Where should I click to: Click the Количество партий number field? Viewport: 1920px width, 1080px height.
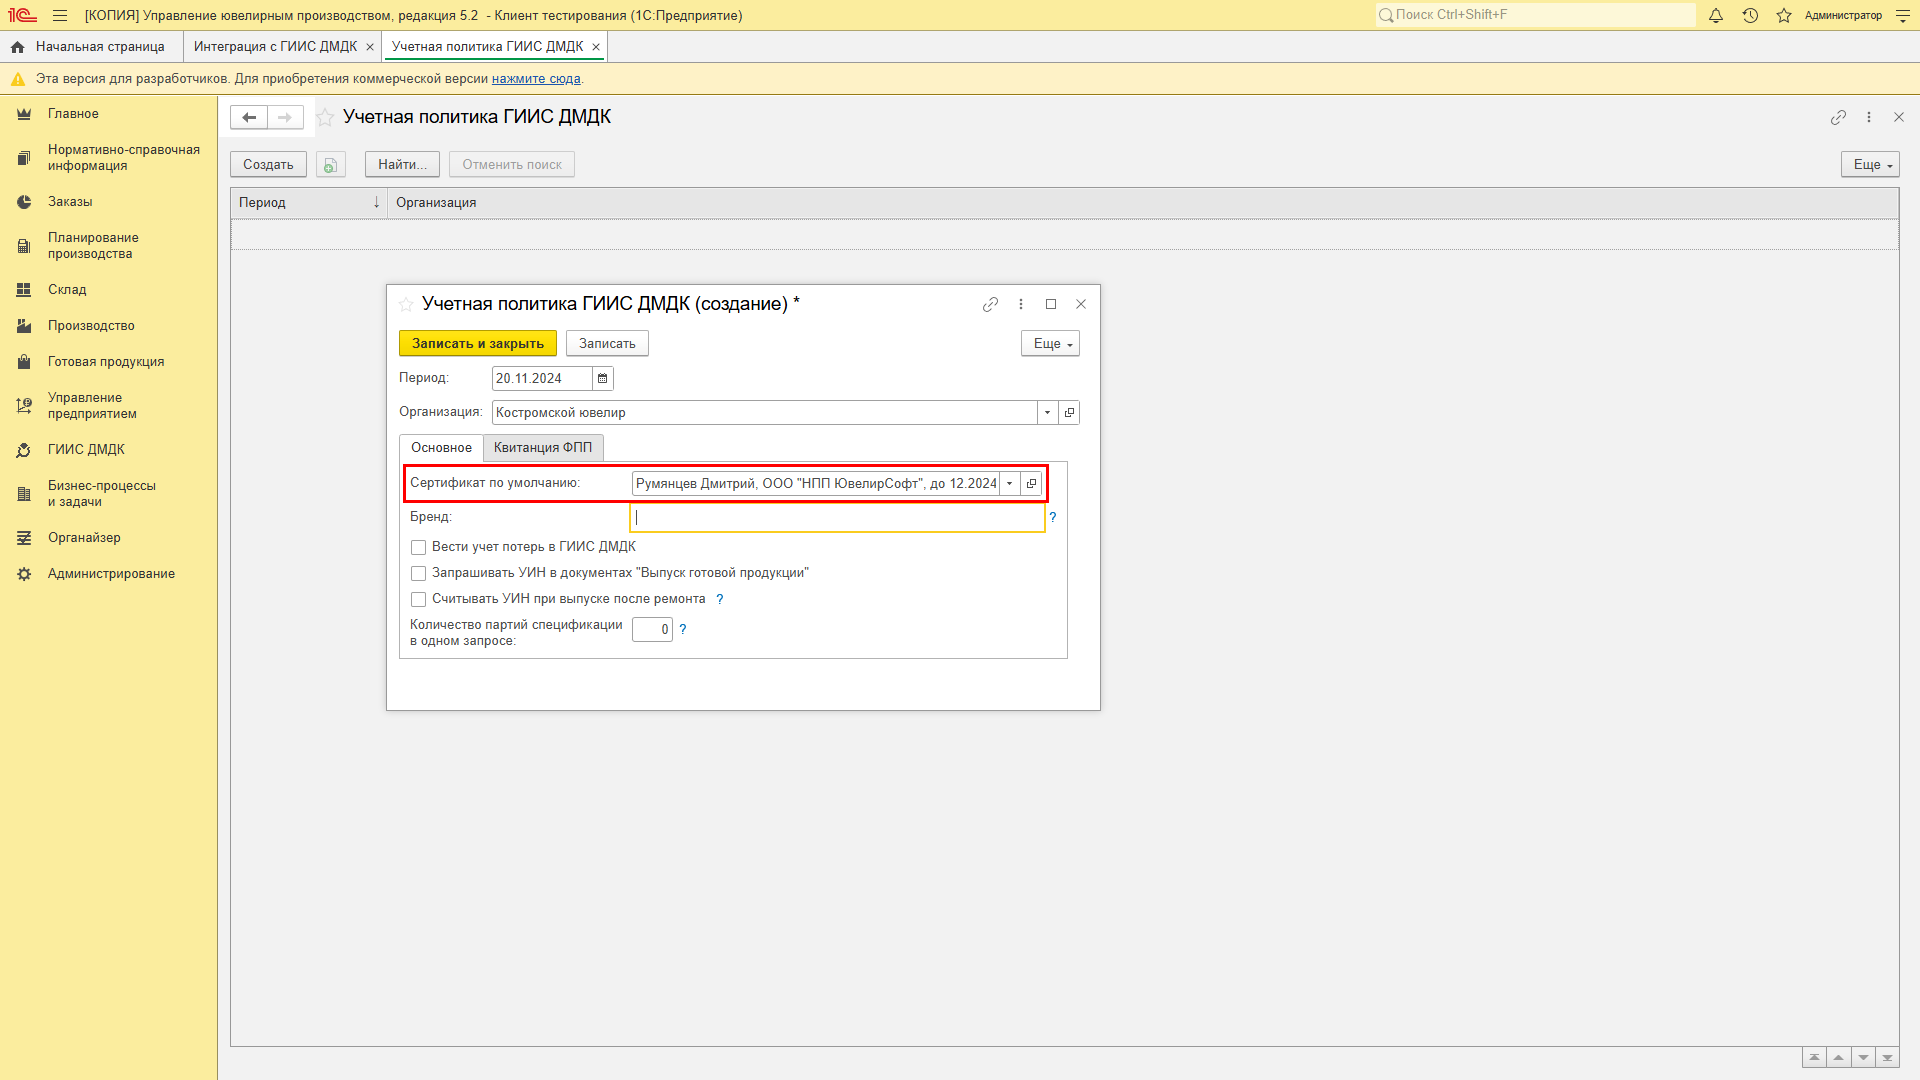coord(652,630)
